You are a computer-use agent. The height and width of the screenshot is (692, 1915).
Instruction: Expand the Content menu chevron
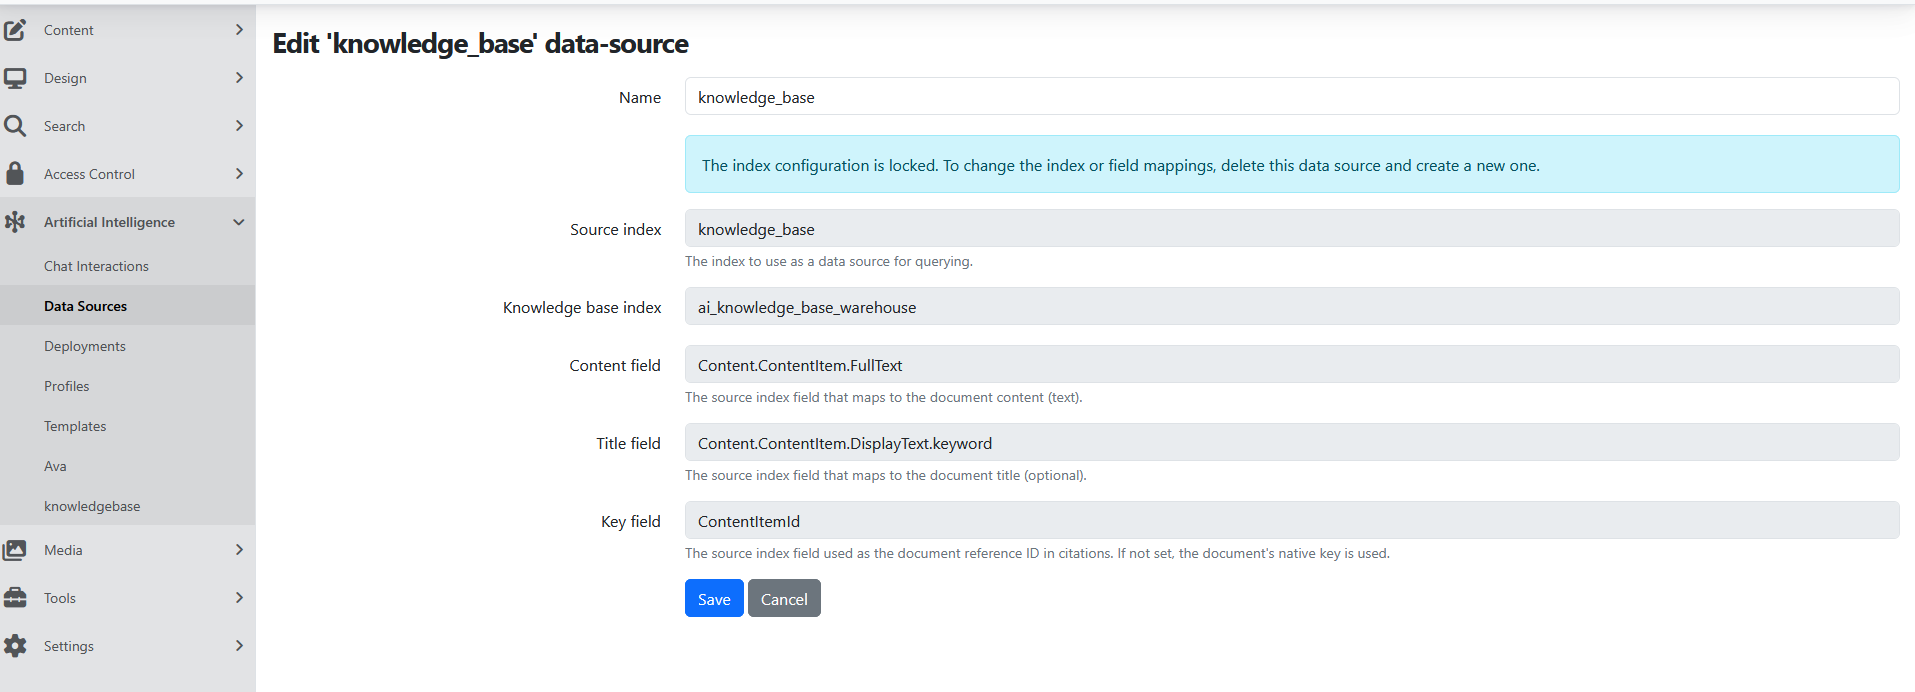click(x=239, y=30)
